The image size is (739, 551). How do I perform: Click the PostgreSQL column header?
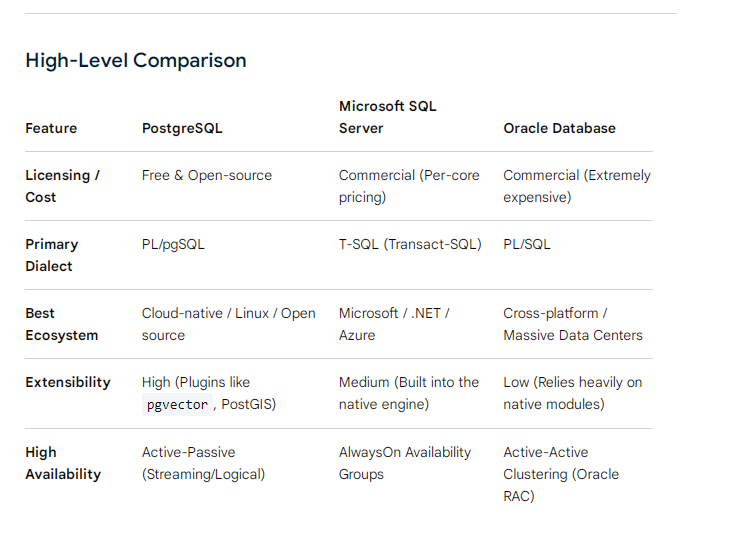[182, 128]
